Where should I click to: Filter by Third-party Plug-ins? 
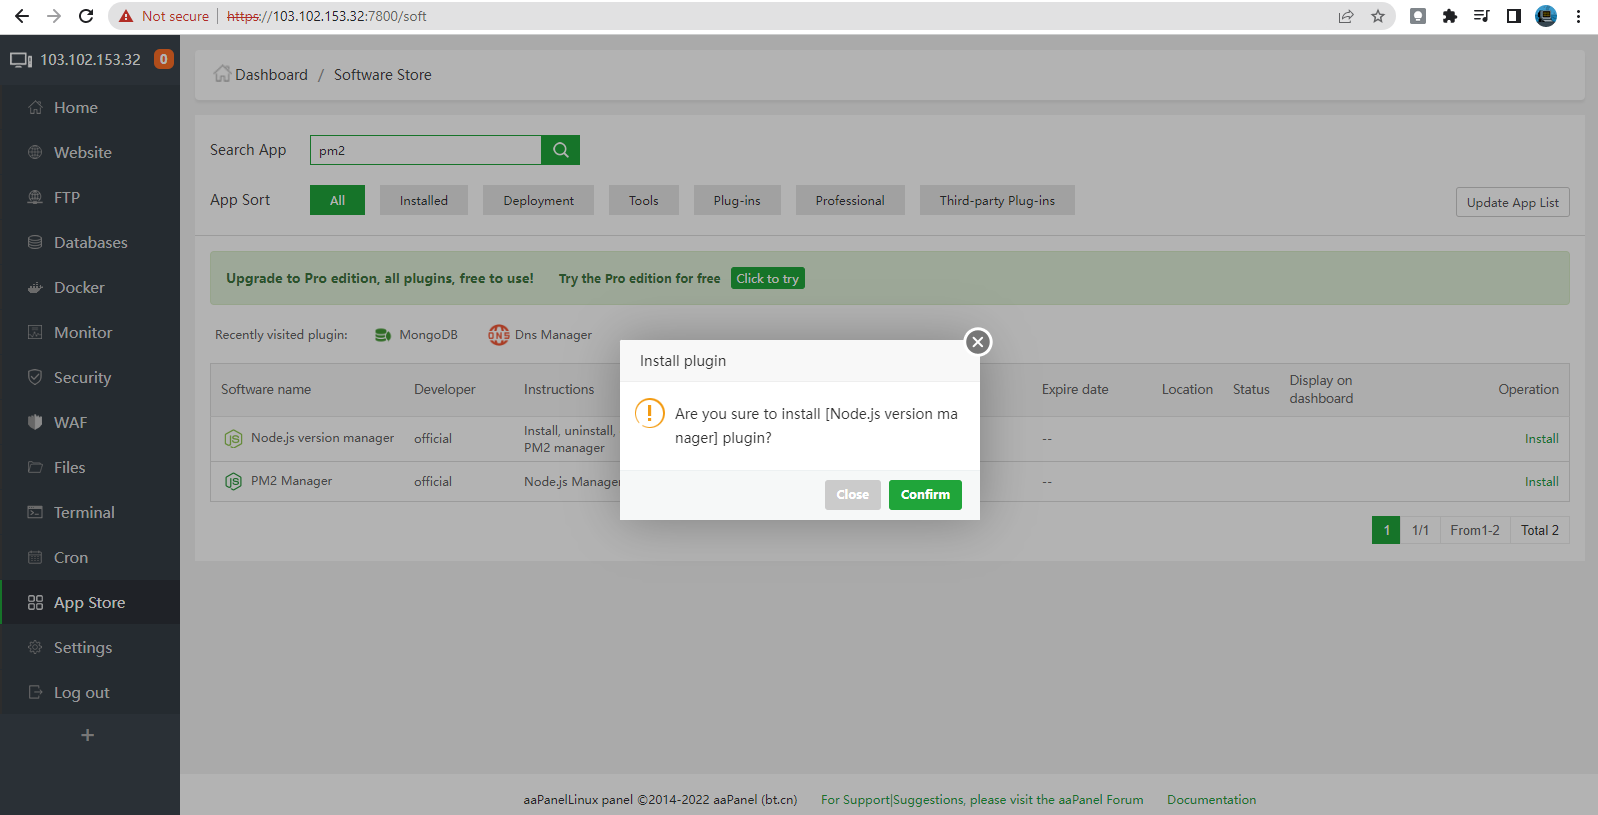coord(997,201)
